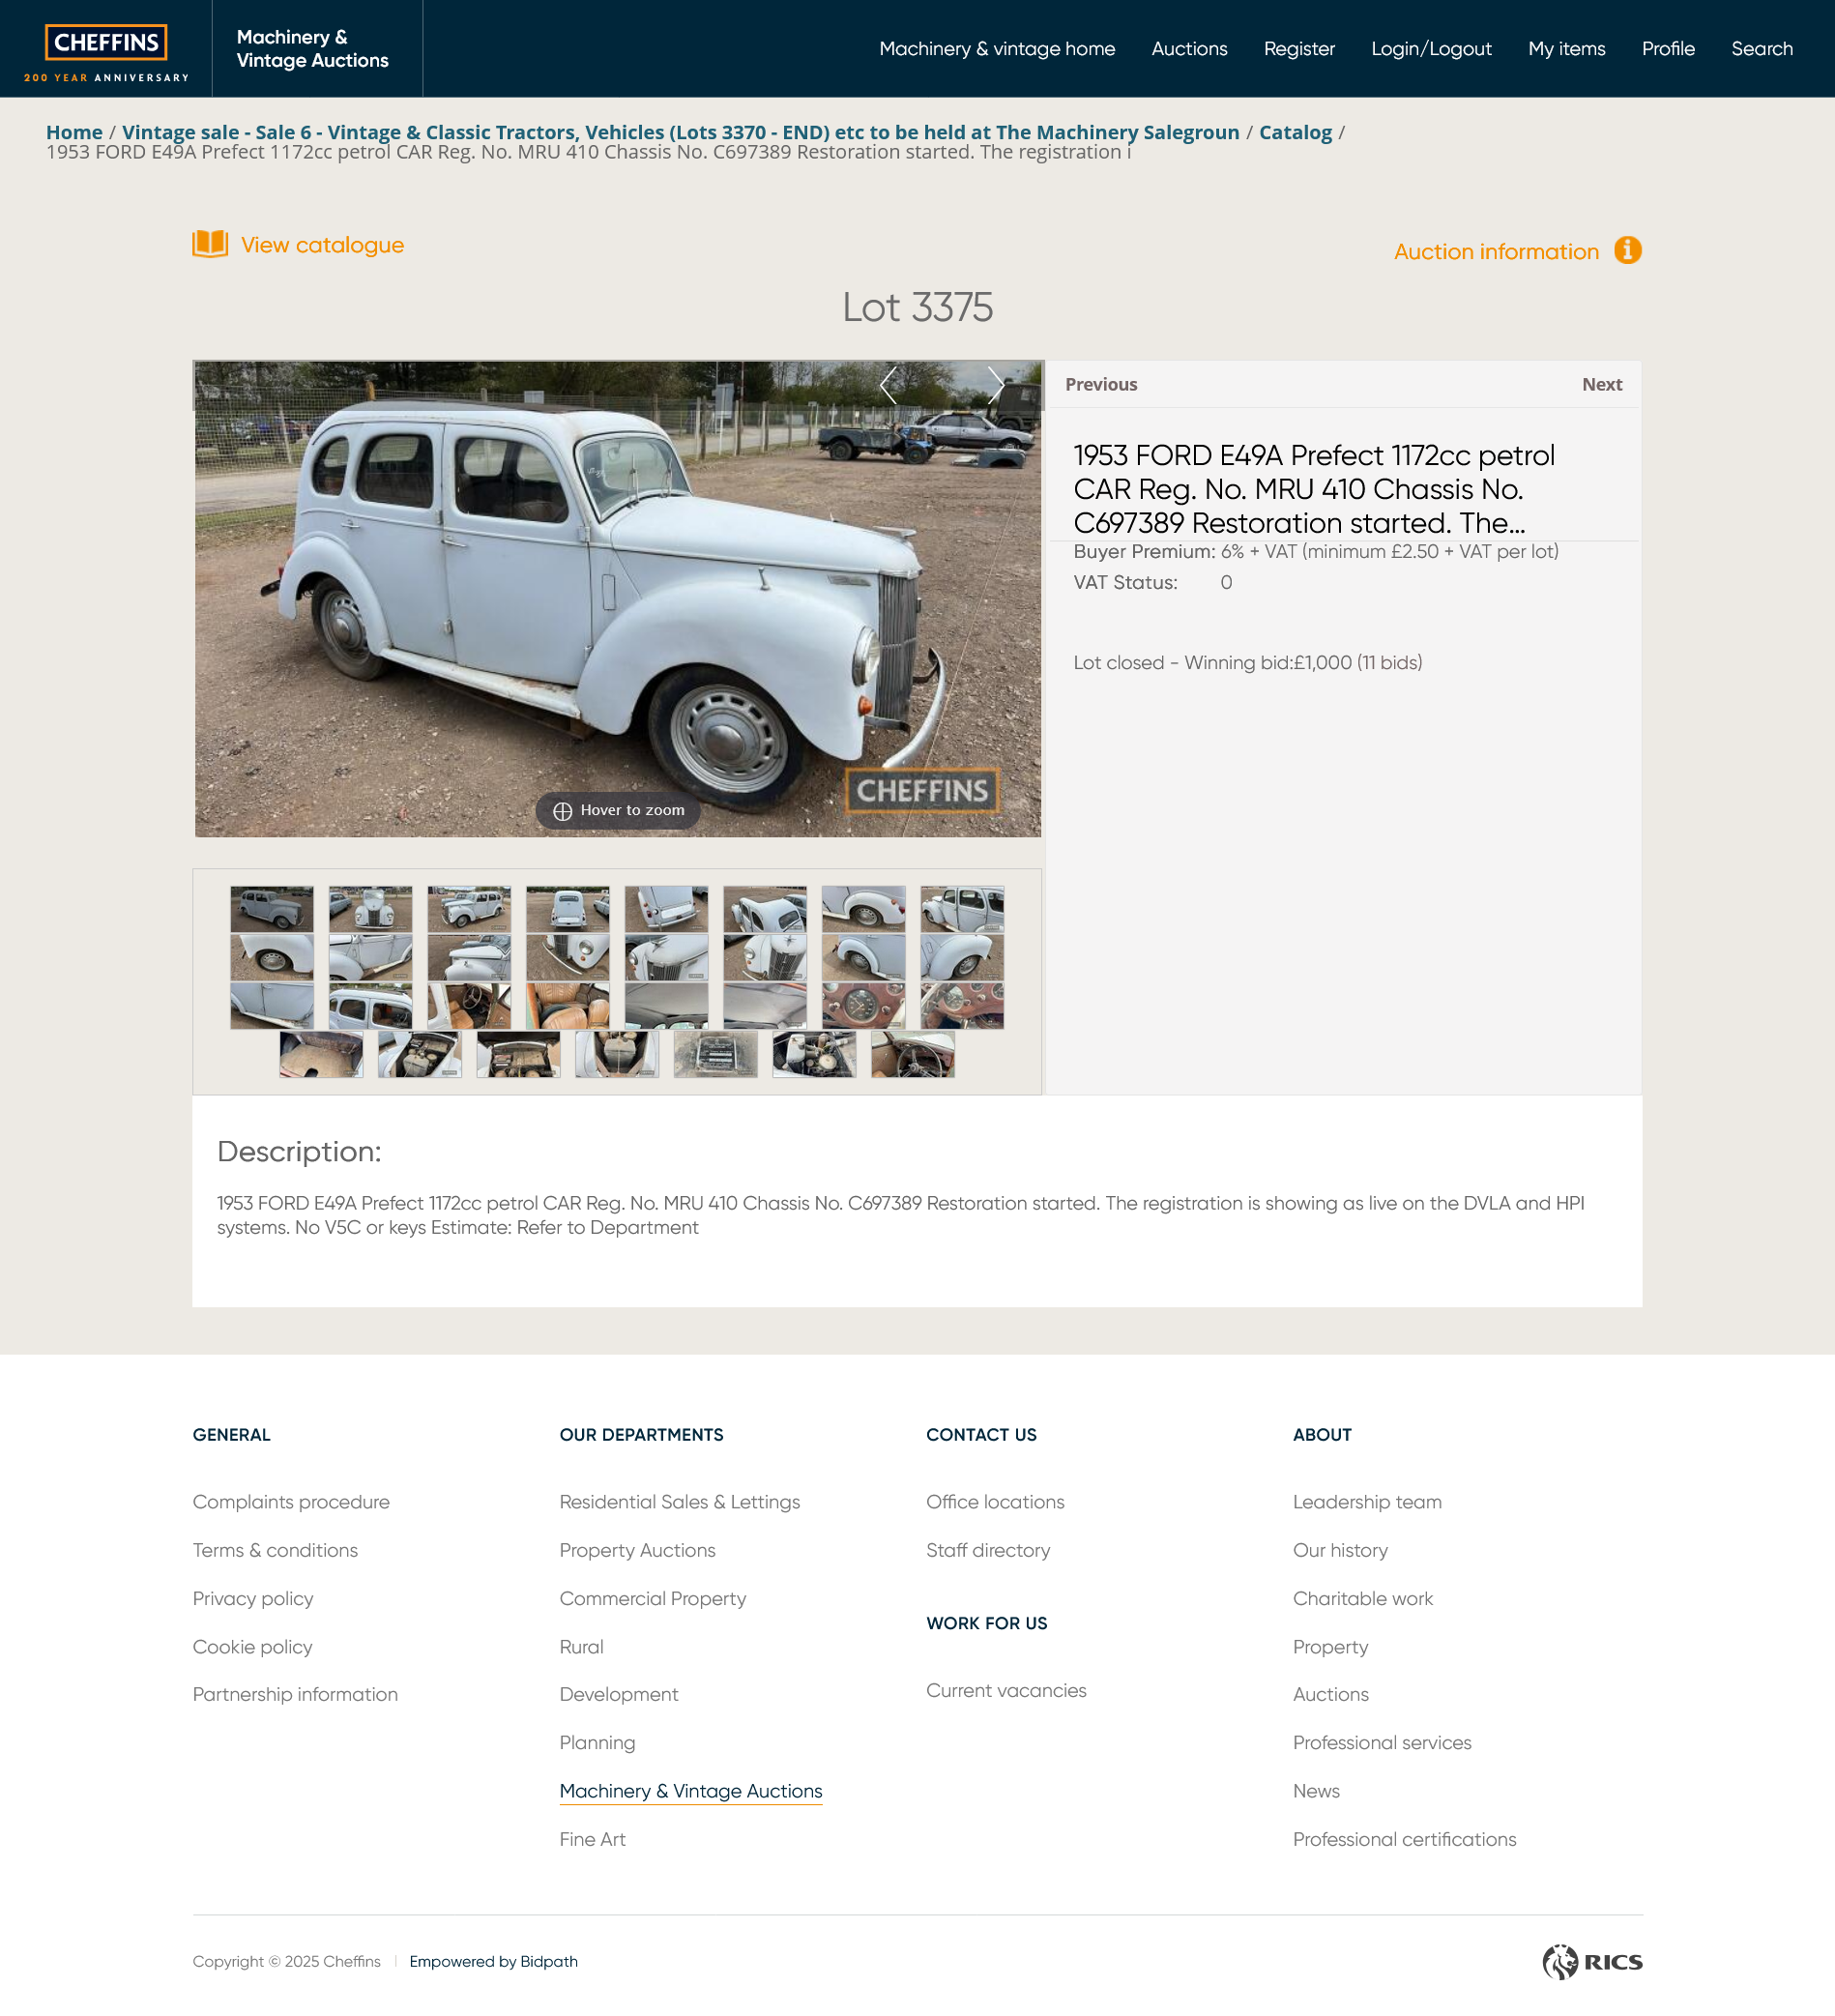The height and width of the screenshot is (2016, 1835).
Task: Open Professional services link
Action: click(x=1381, y=1742)
